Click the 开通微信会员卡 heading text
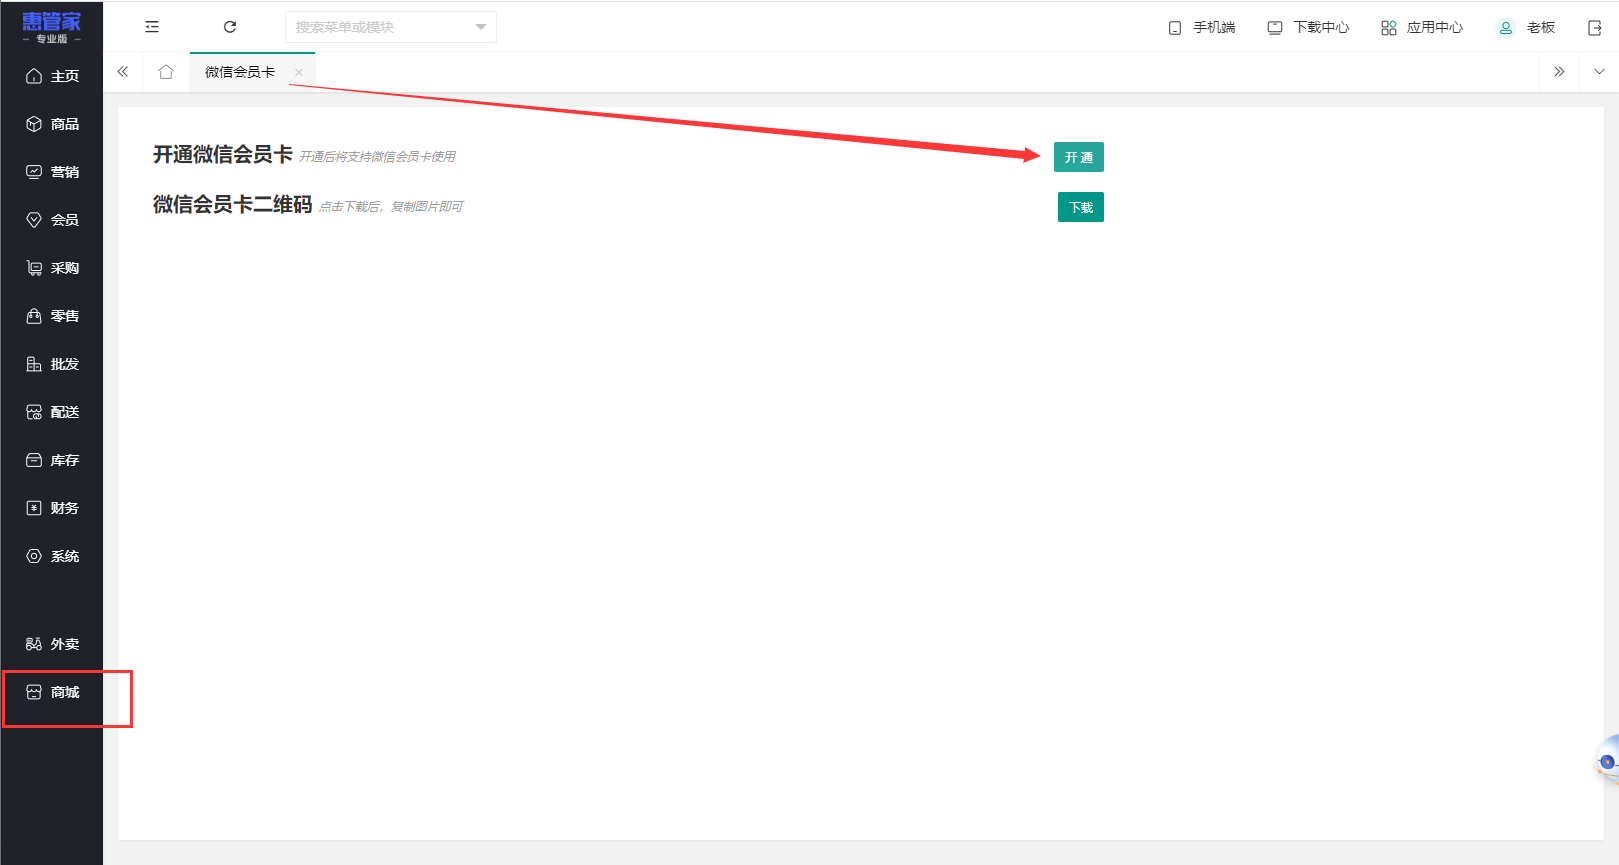This screenshot has height=865, width=1619. [x=223, y=155]
